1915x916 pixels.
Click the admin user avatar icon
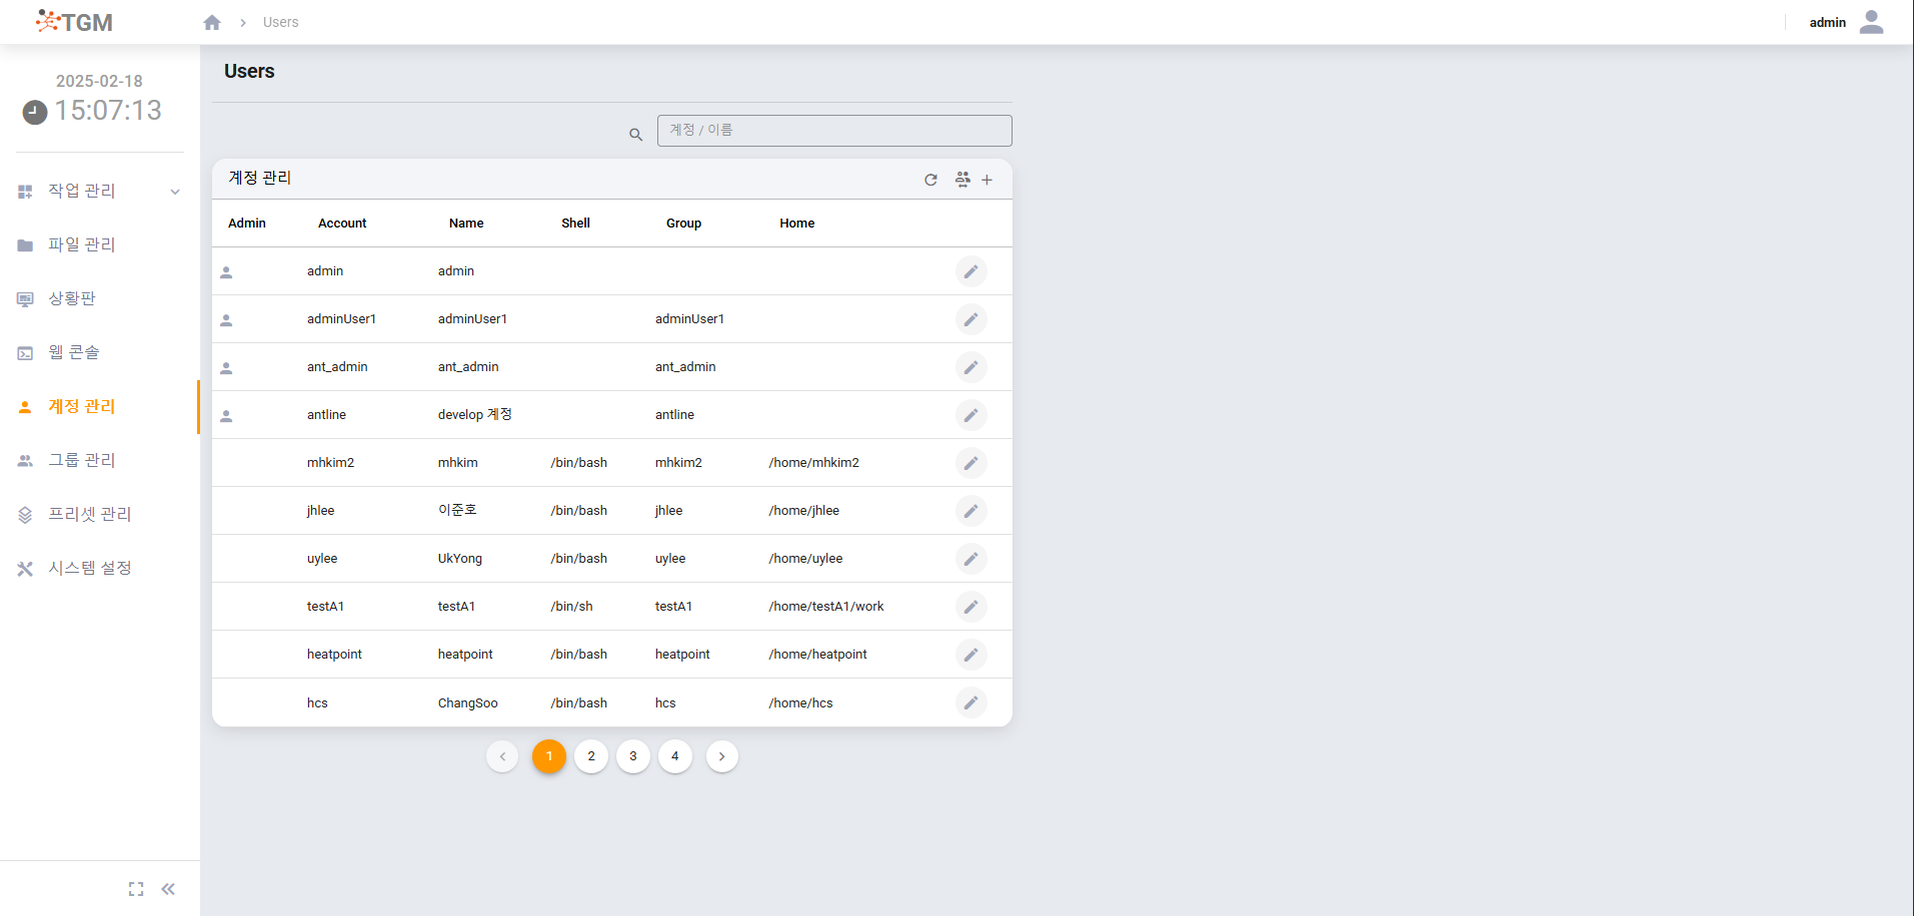point(1871,22)
